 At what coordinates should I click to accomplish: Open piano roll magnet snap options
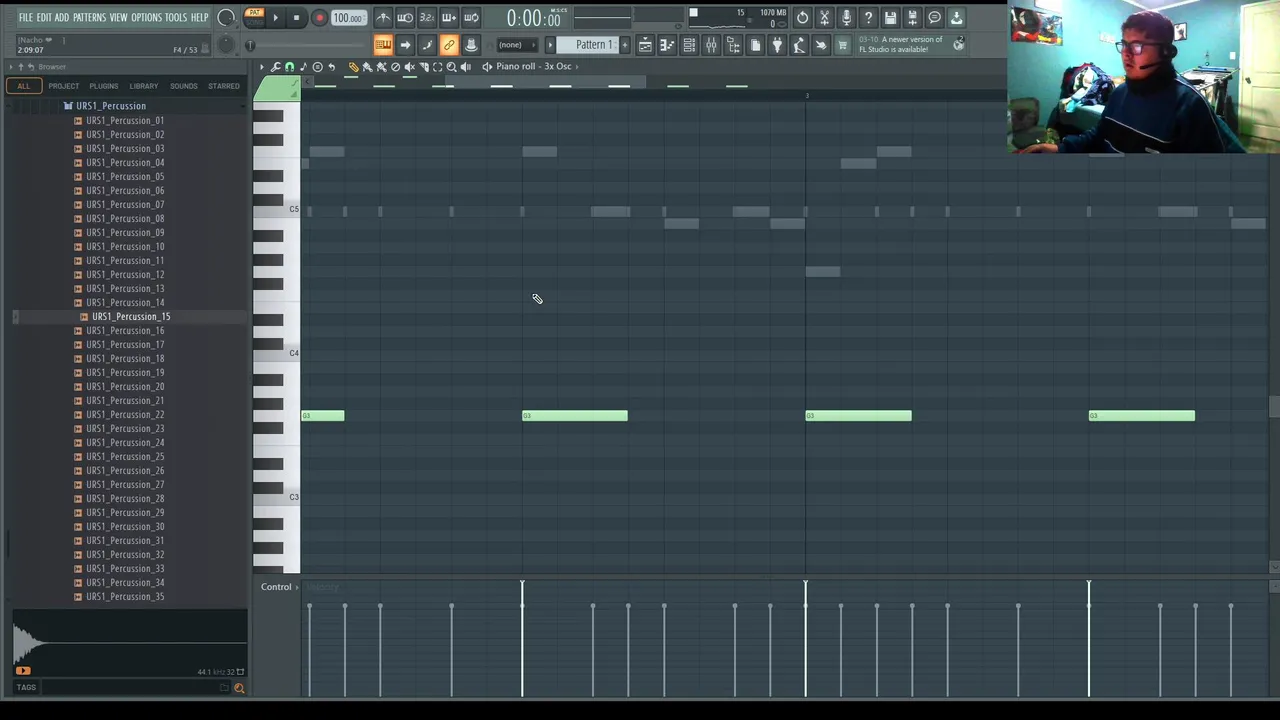click(x=290, y=67)
